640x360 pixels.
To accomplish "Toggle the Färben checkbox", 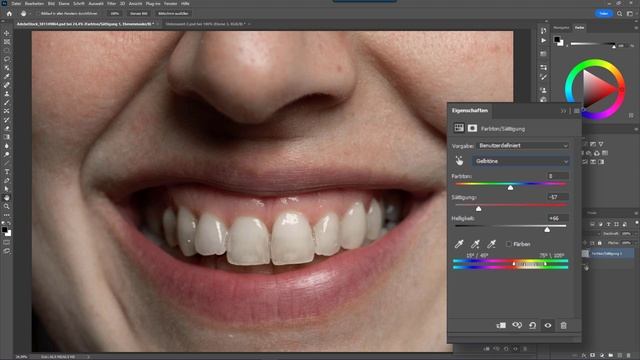I will (509, 244).
